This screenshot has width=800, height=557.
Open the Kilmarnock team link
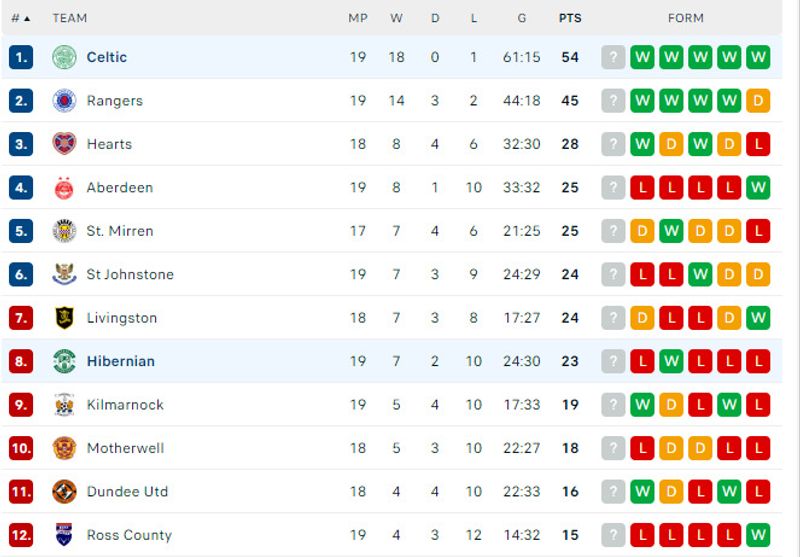[x=125, y=405]
